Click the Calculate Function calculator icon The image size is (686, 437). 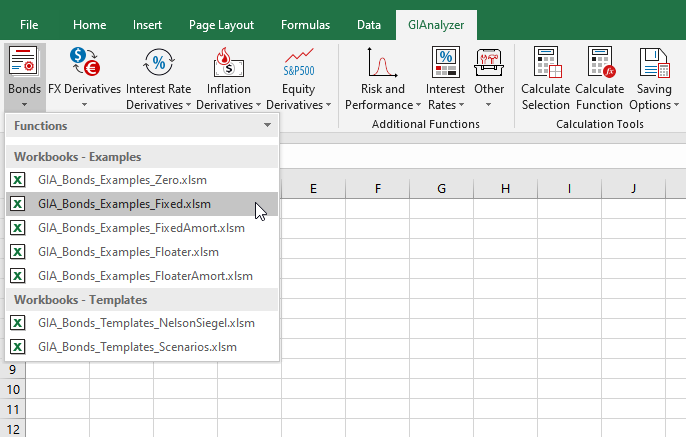tap(602, 62)
